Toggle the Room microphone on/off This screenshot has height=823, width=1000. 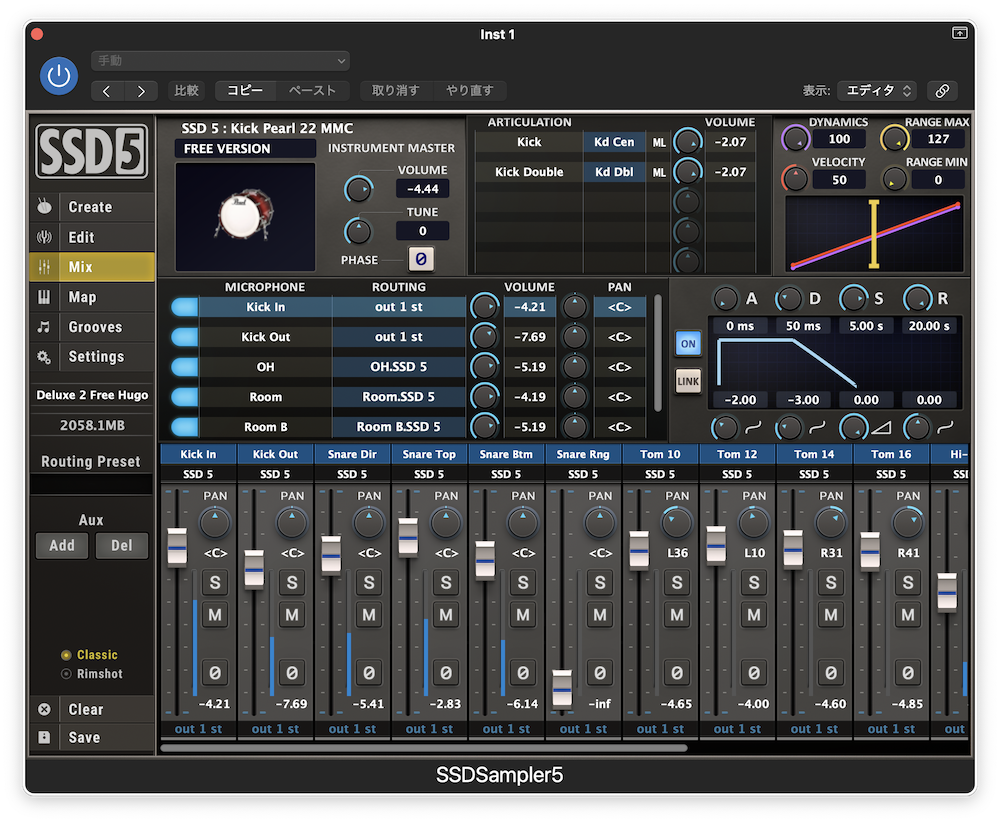tap(185, 397)
